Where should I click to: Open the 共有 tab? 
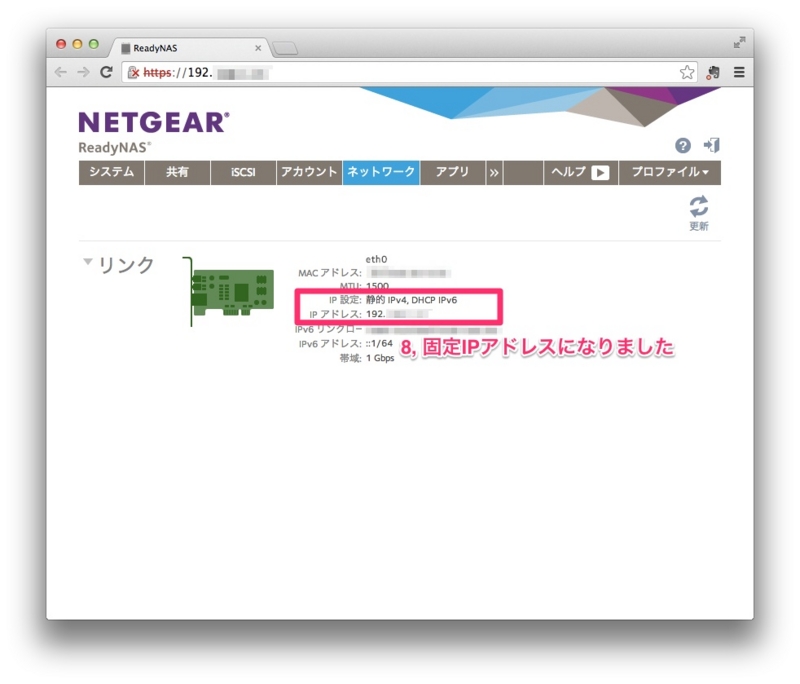[x=178, y=172]
